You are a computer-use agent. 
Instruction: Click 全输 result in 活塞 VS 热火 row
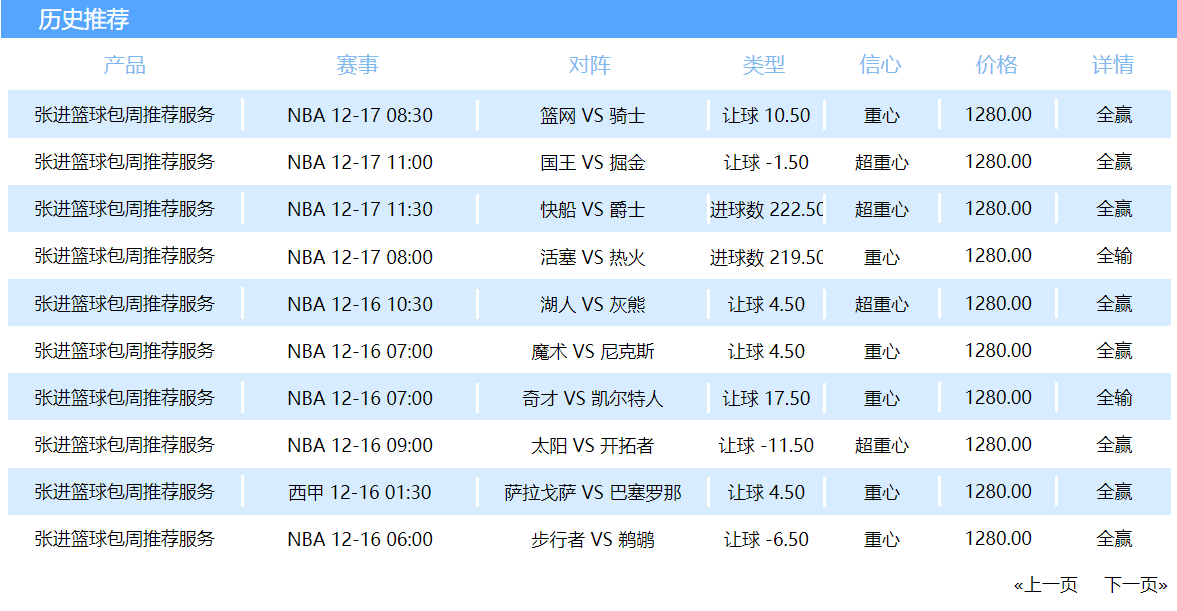click(1114, 257)
